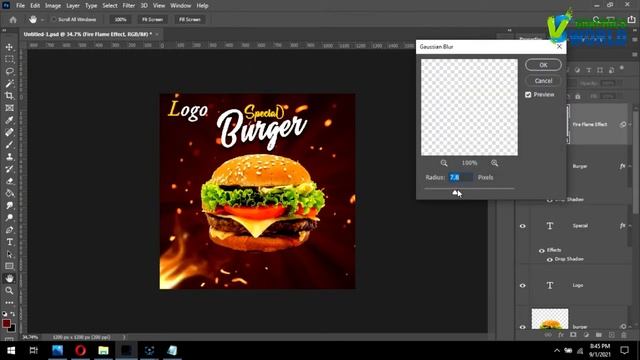The width and height of the screenshot is (640, 360).
Task: Select the Frame tool
Action: (9, 108)
